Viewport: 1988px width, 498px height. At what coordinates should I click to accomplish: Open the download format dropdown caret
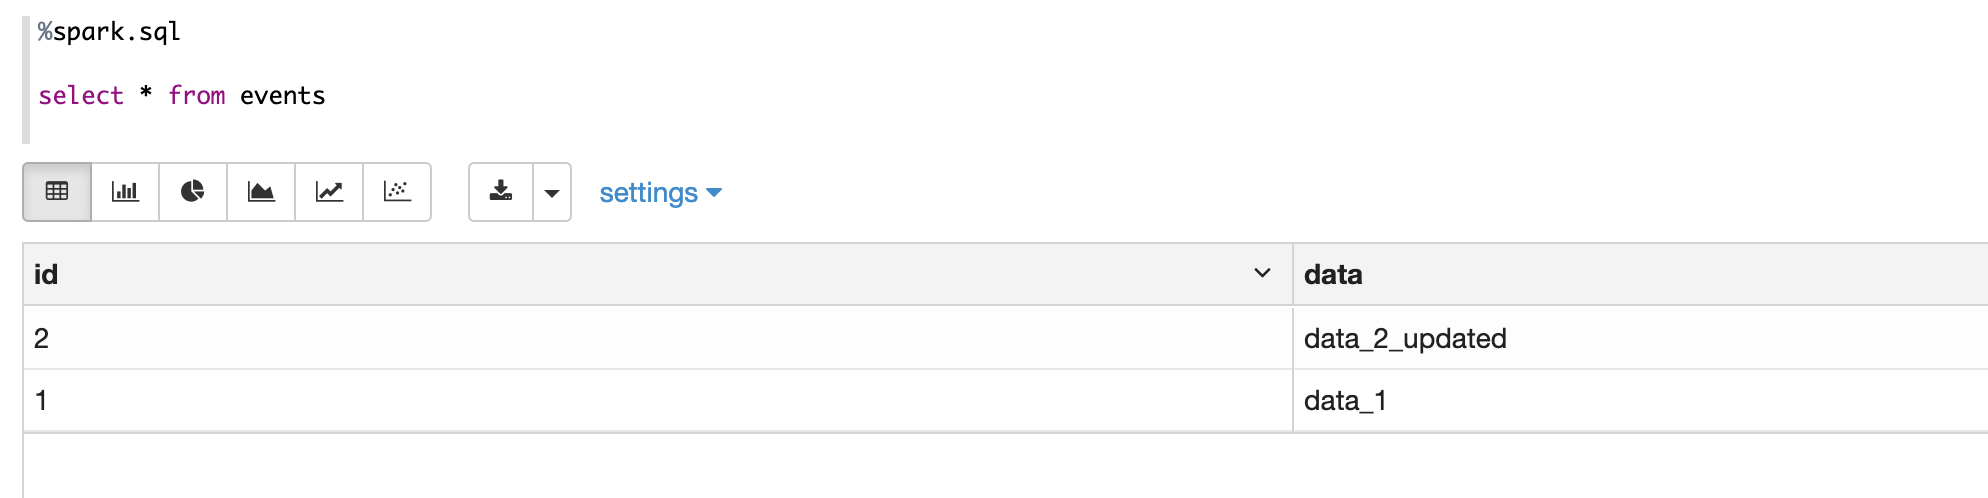click(552, 192)
